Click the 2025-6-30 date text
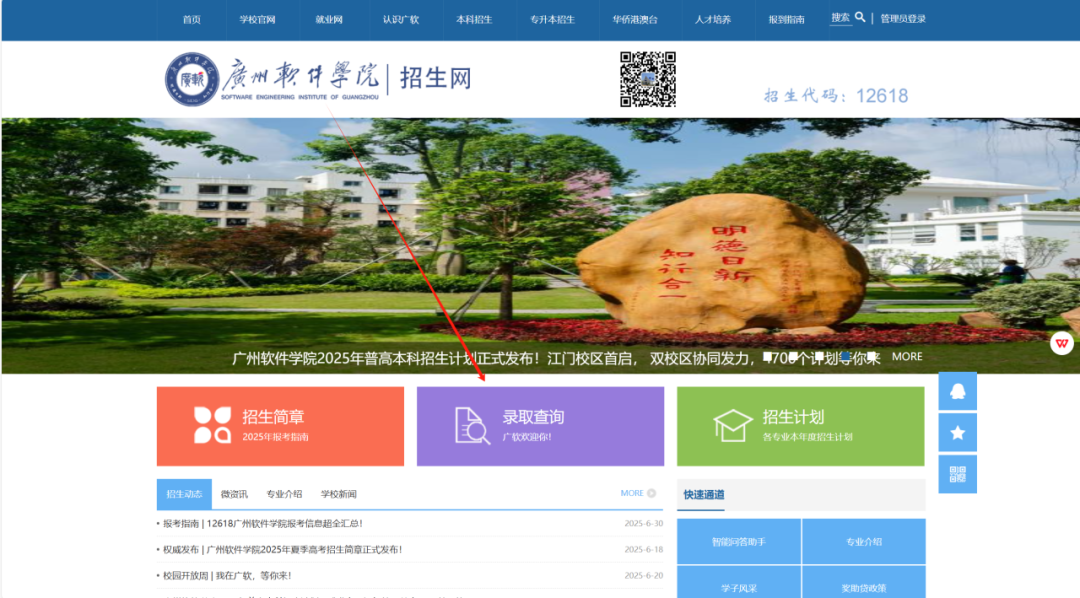1080x598 pixels. [x=643, y=524]
